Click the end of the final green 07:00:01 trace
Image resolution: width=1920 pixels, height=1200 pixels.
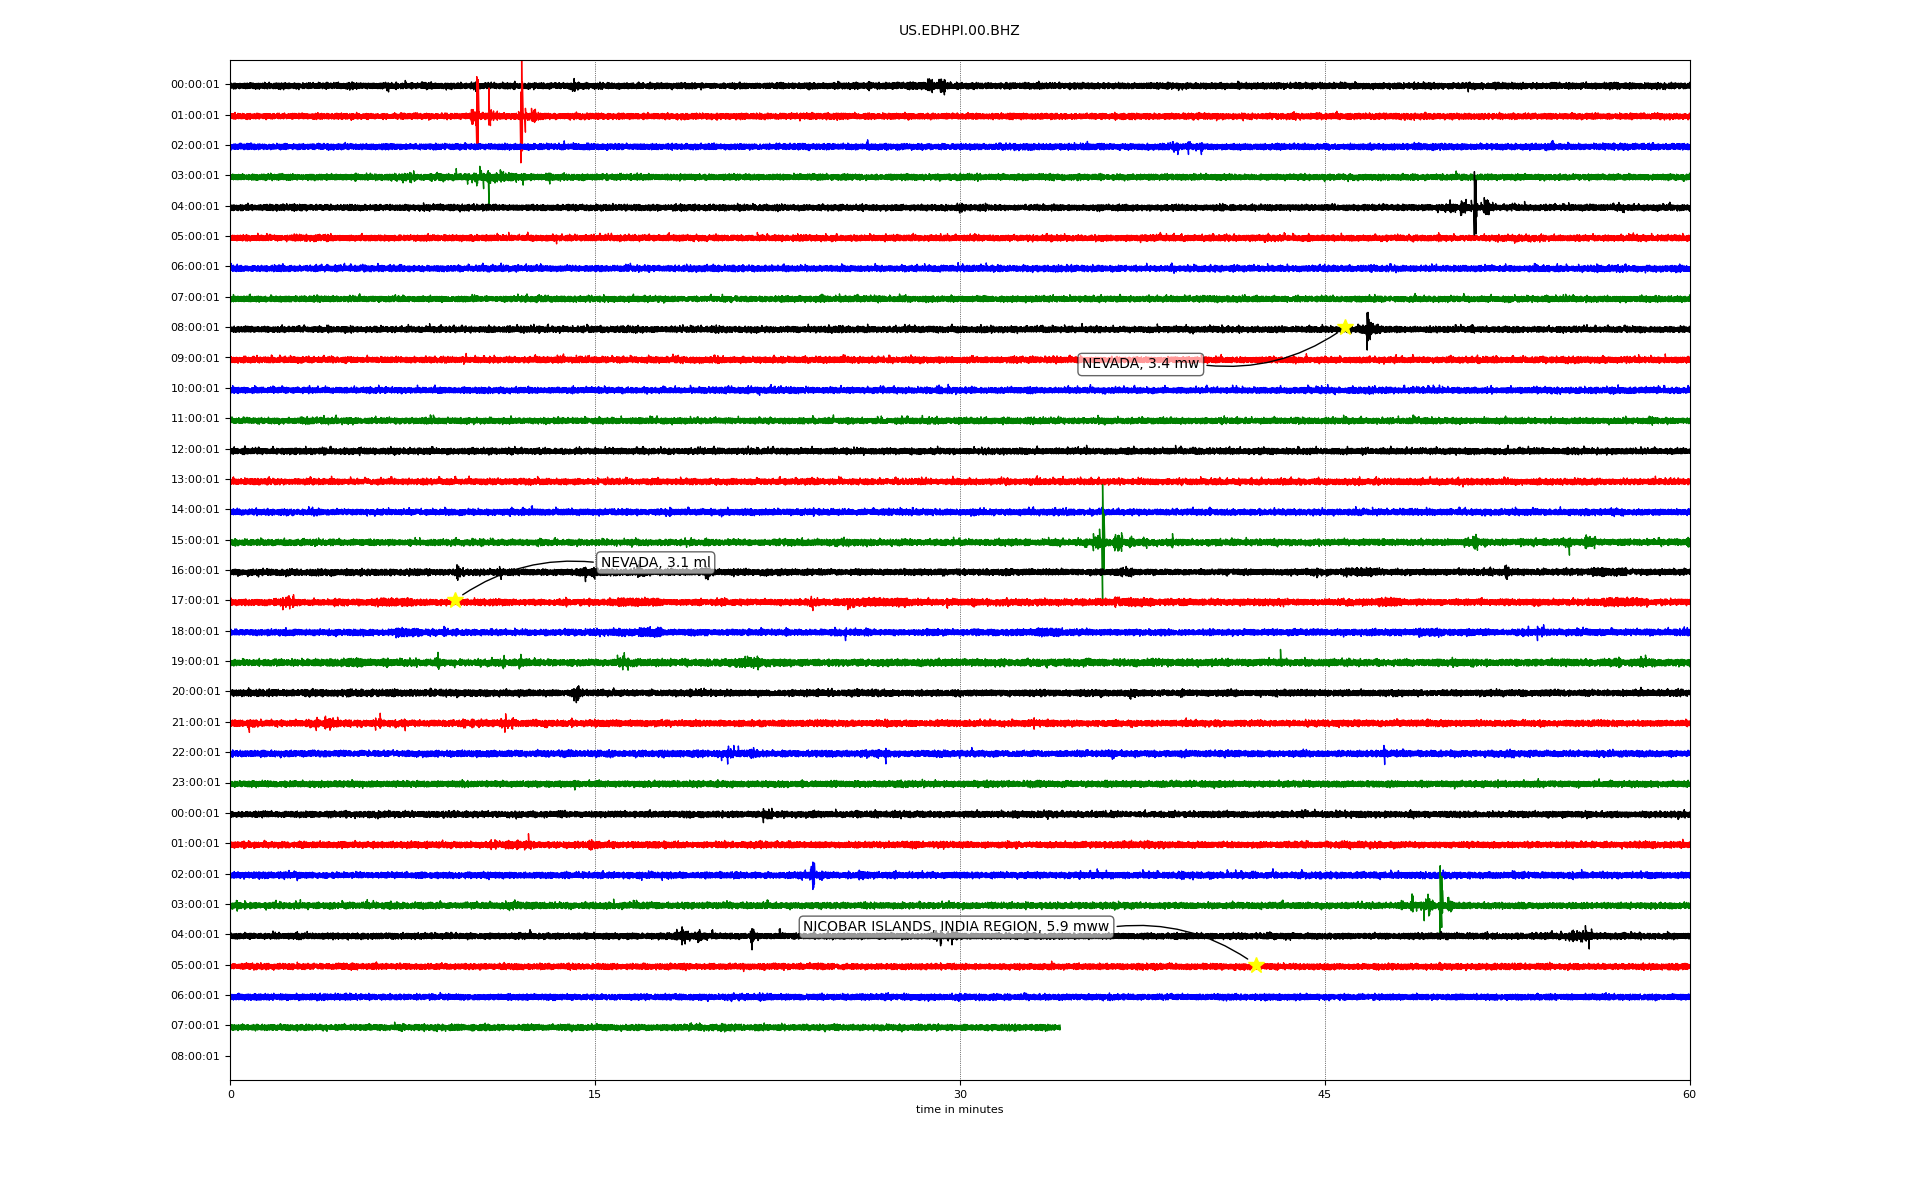[x=1058, y=1027]
